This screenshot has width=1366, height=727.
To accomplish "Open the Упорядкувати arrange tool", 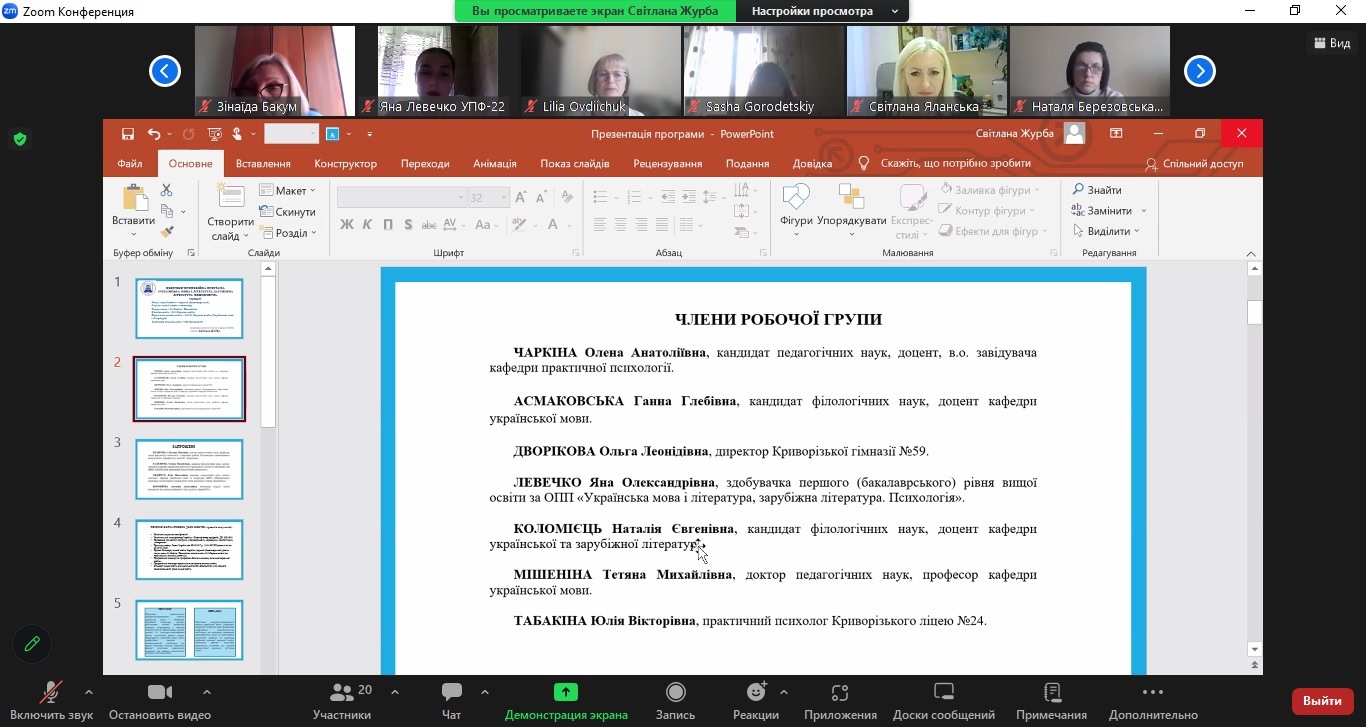I will pos(852,211).
